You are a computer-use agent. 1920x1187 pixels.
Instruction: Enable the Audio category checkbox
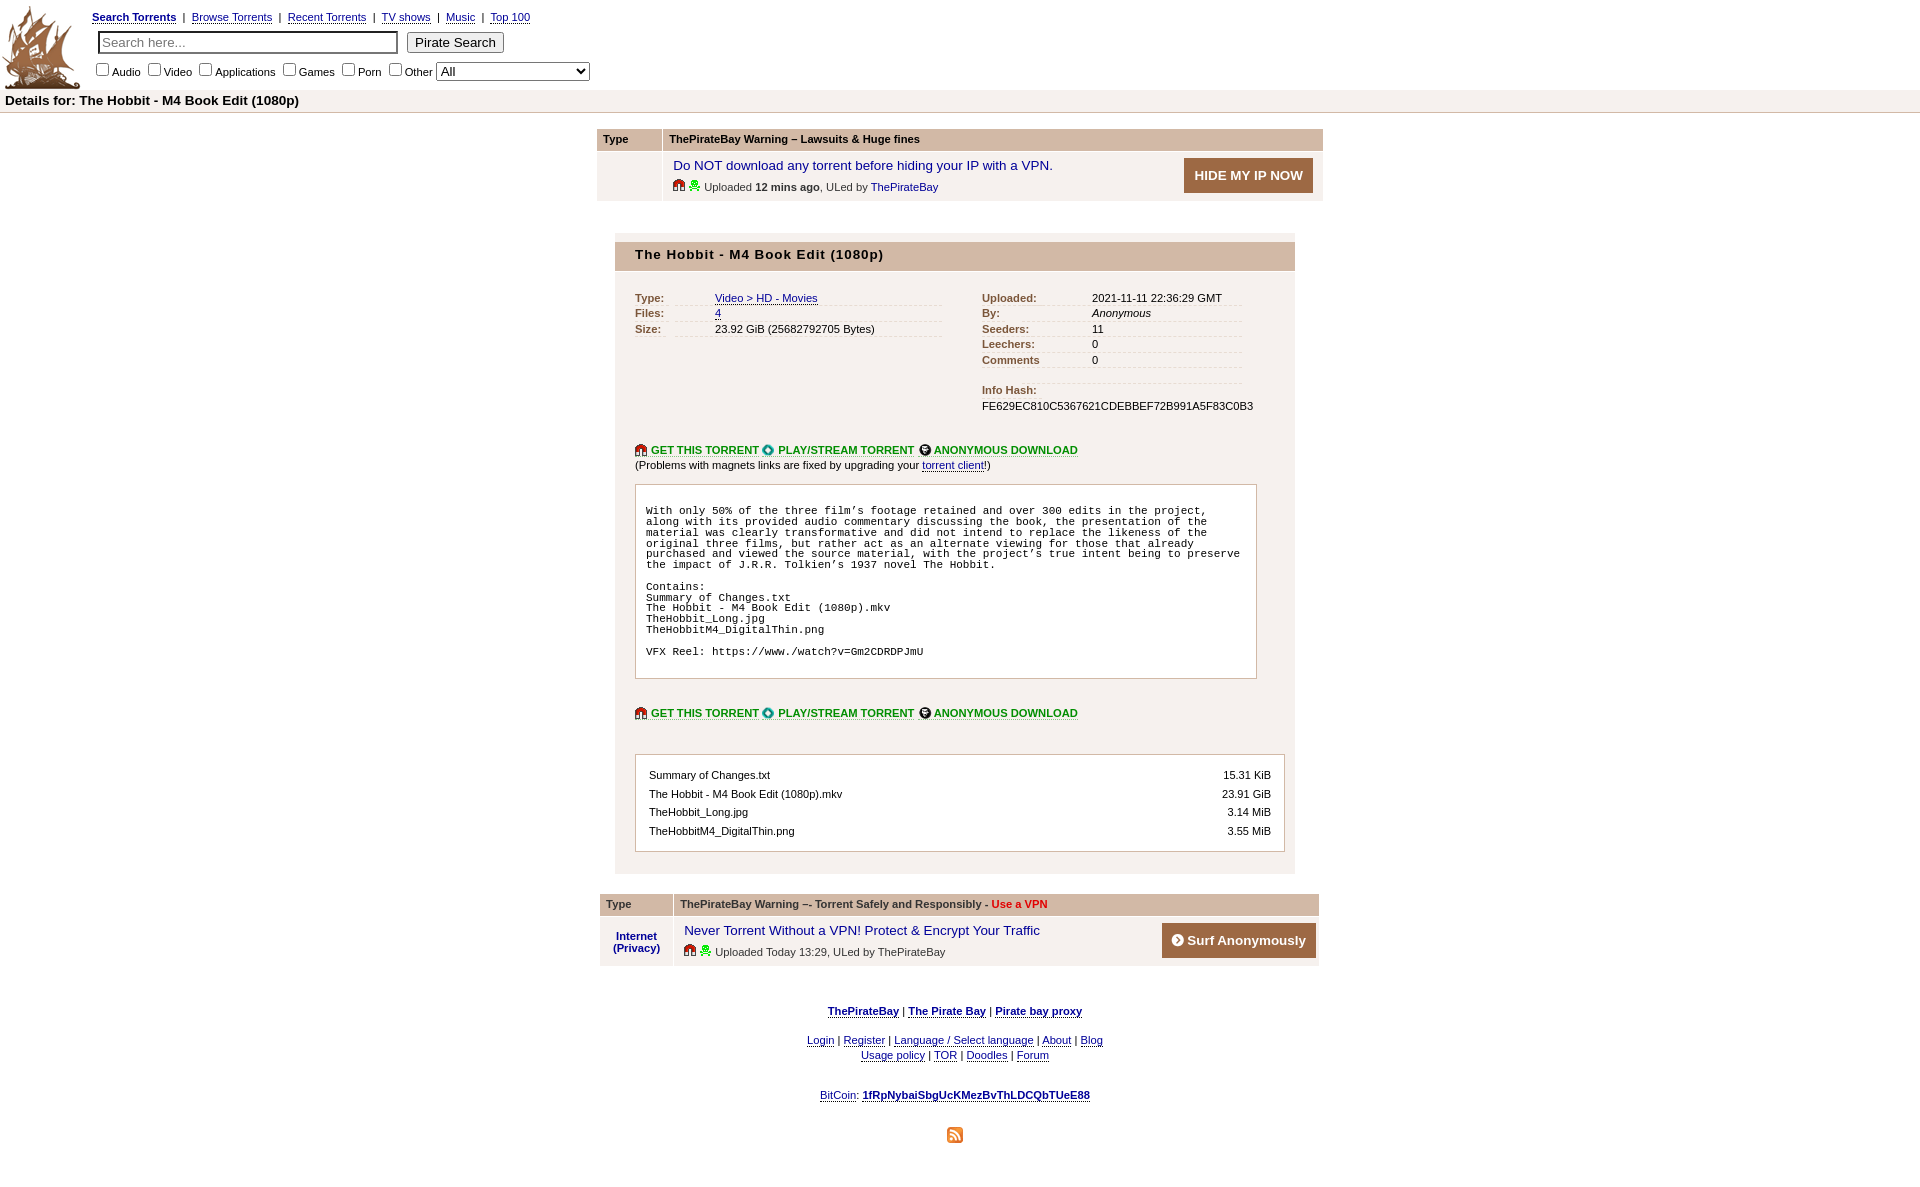click(102, 70)
